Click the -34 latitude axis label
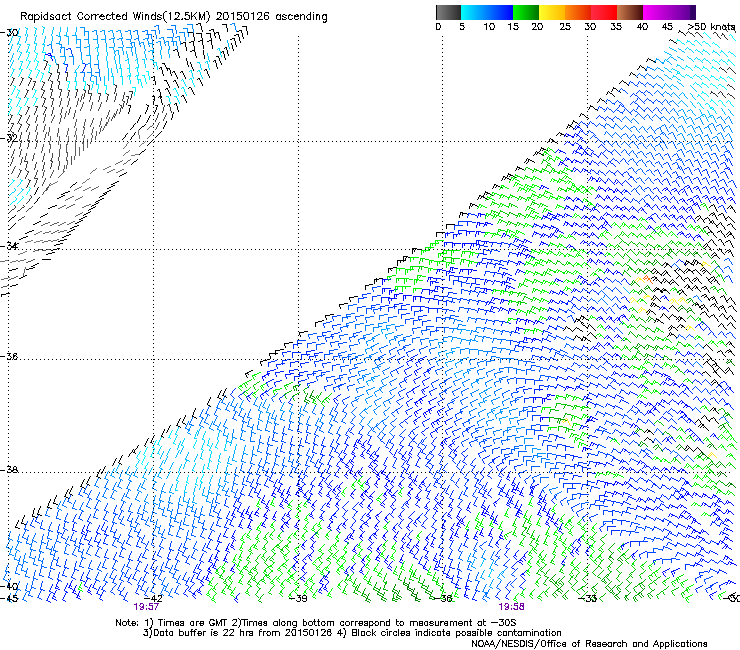 [x=10, y=246]
